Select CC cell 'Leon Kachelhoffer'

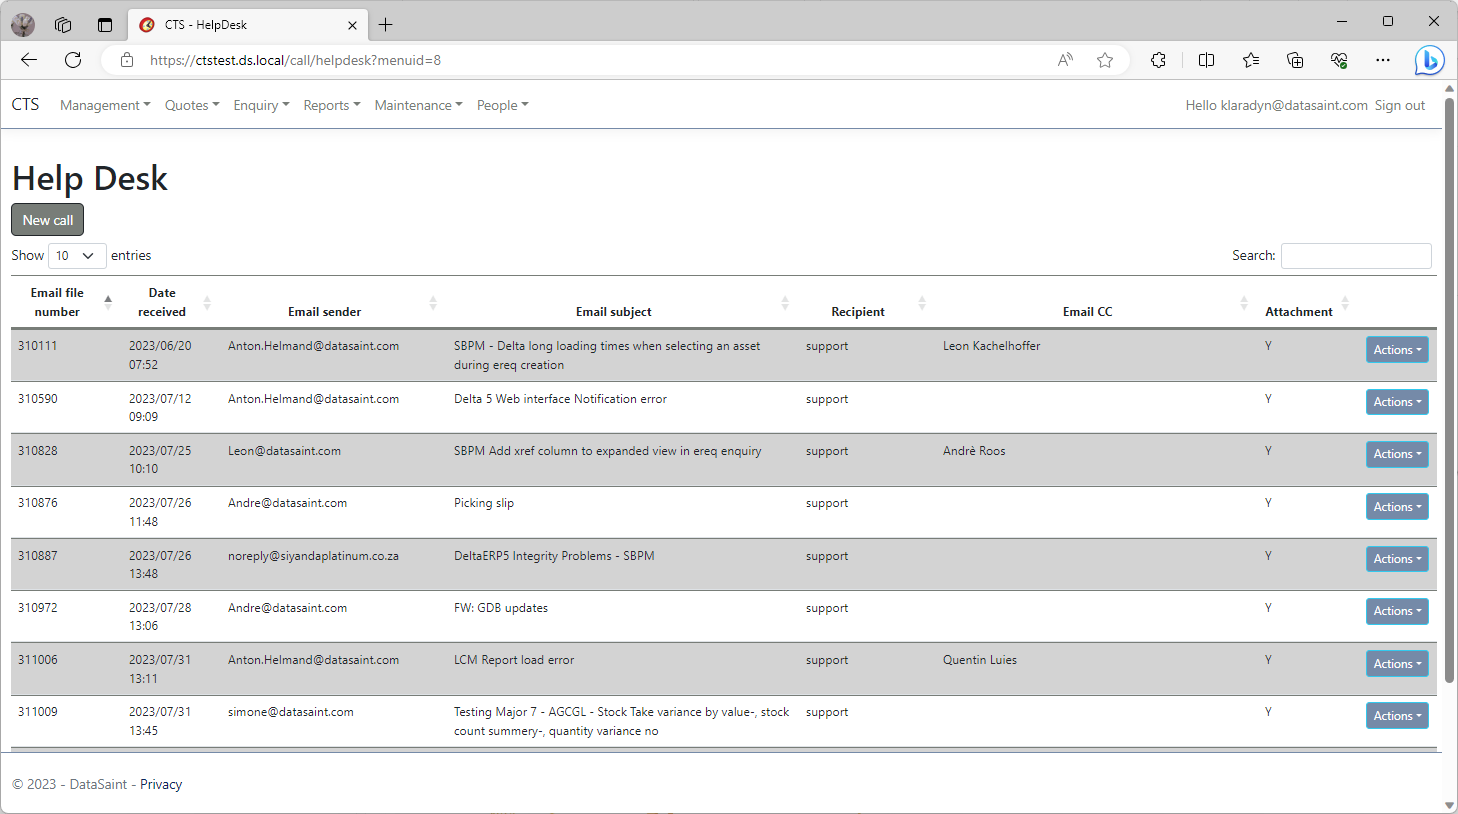coord(992,346)
